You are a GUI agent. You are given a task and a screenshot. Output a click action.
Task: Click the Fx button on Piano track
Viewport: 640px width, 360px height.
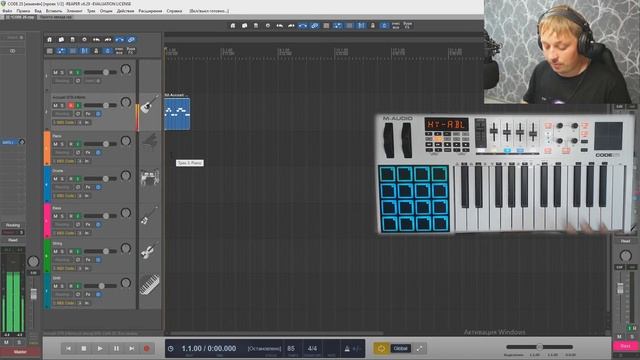click(88, 153)
